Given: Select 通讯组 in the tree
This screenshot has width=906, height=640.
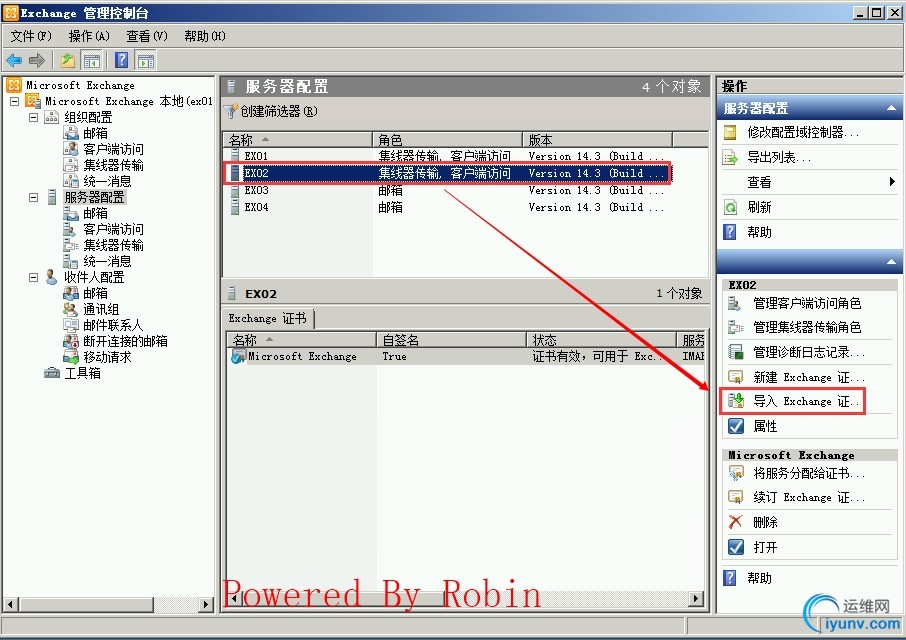Looking at the screenshot, I should [x=101, y=309].
